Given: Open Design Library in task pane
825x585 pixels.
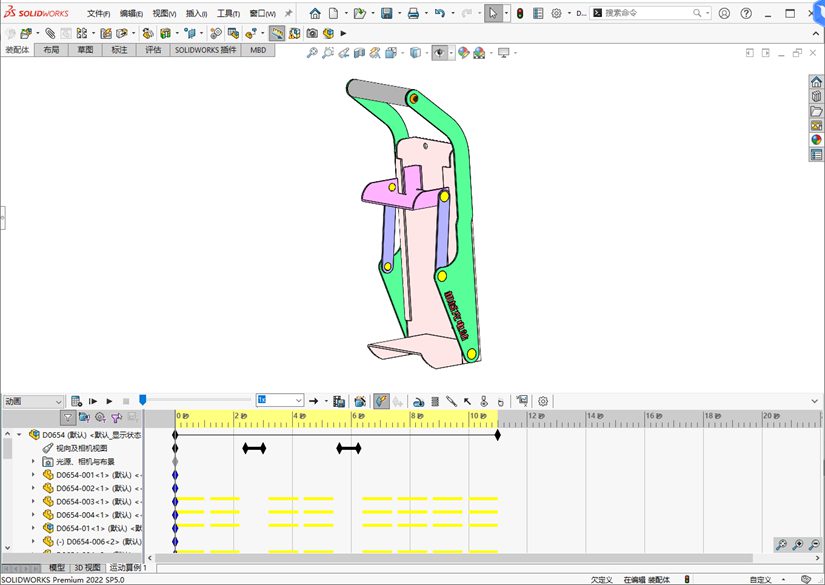Looking at the screenshot, I should coord(816,97).
